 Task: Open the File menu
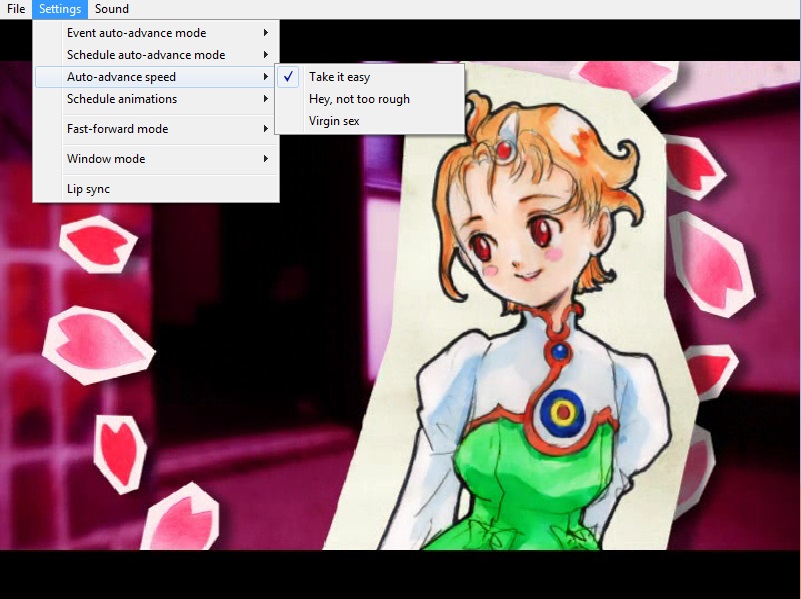(x=16, y=9)
